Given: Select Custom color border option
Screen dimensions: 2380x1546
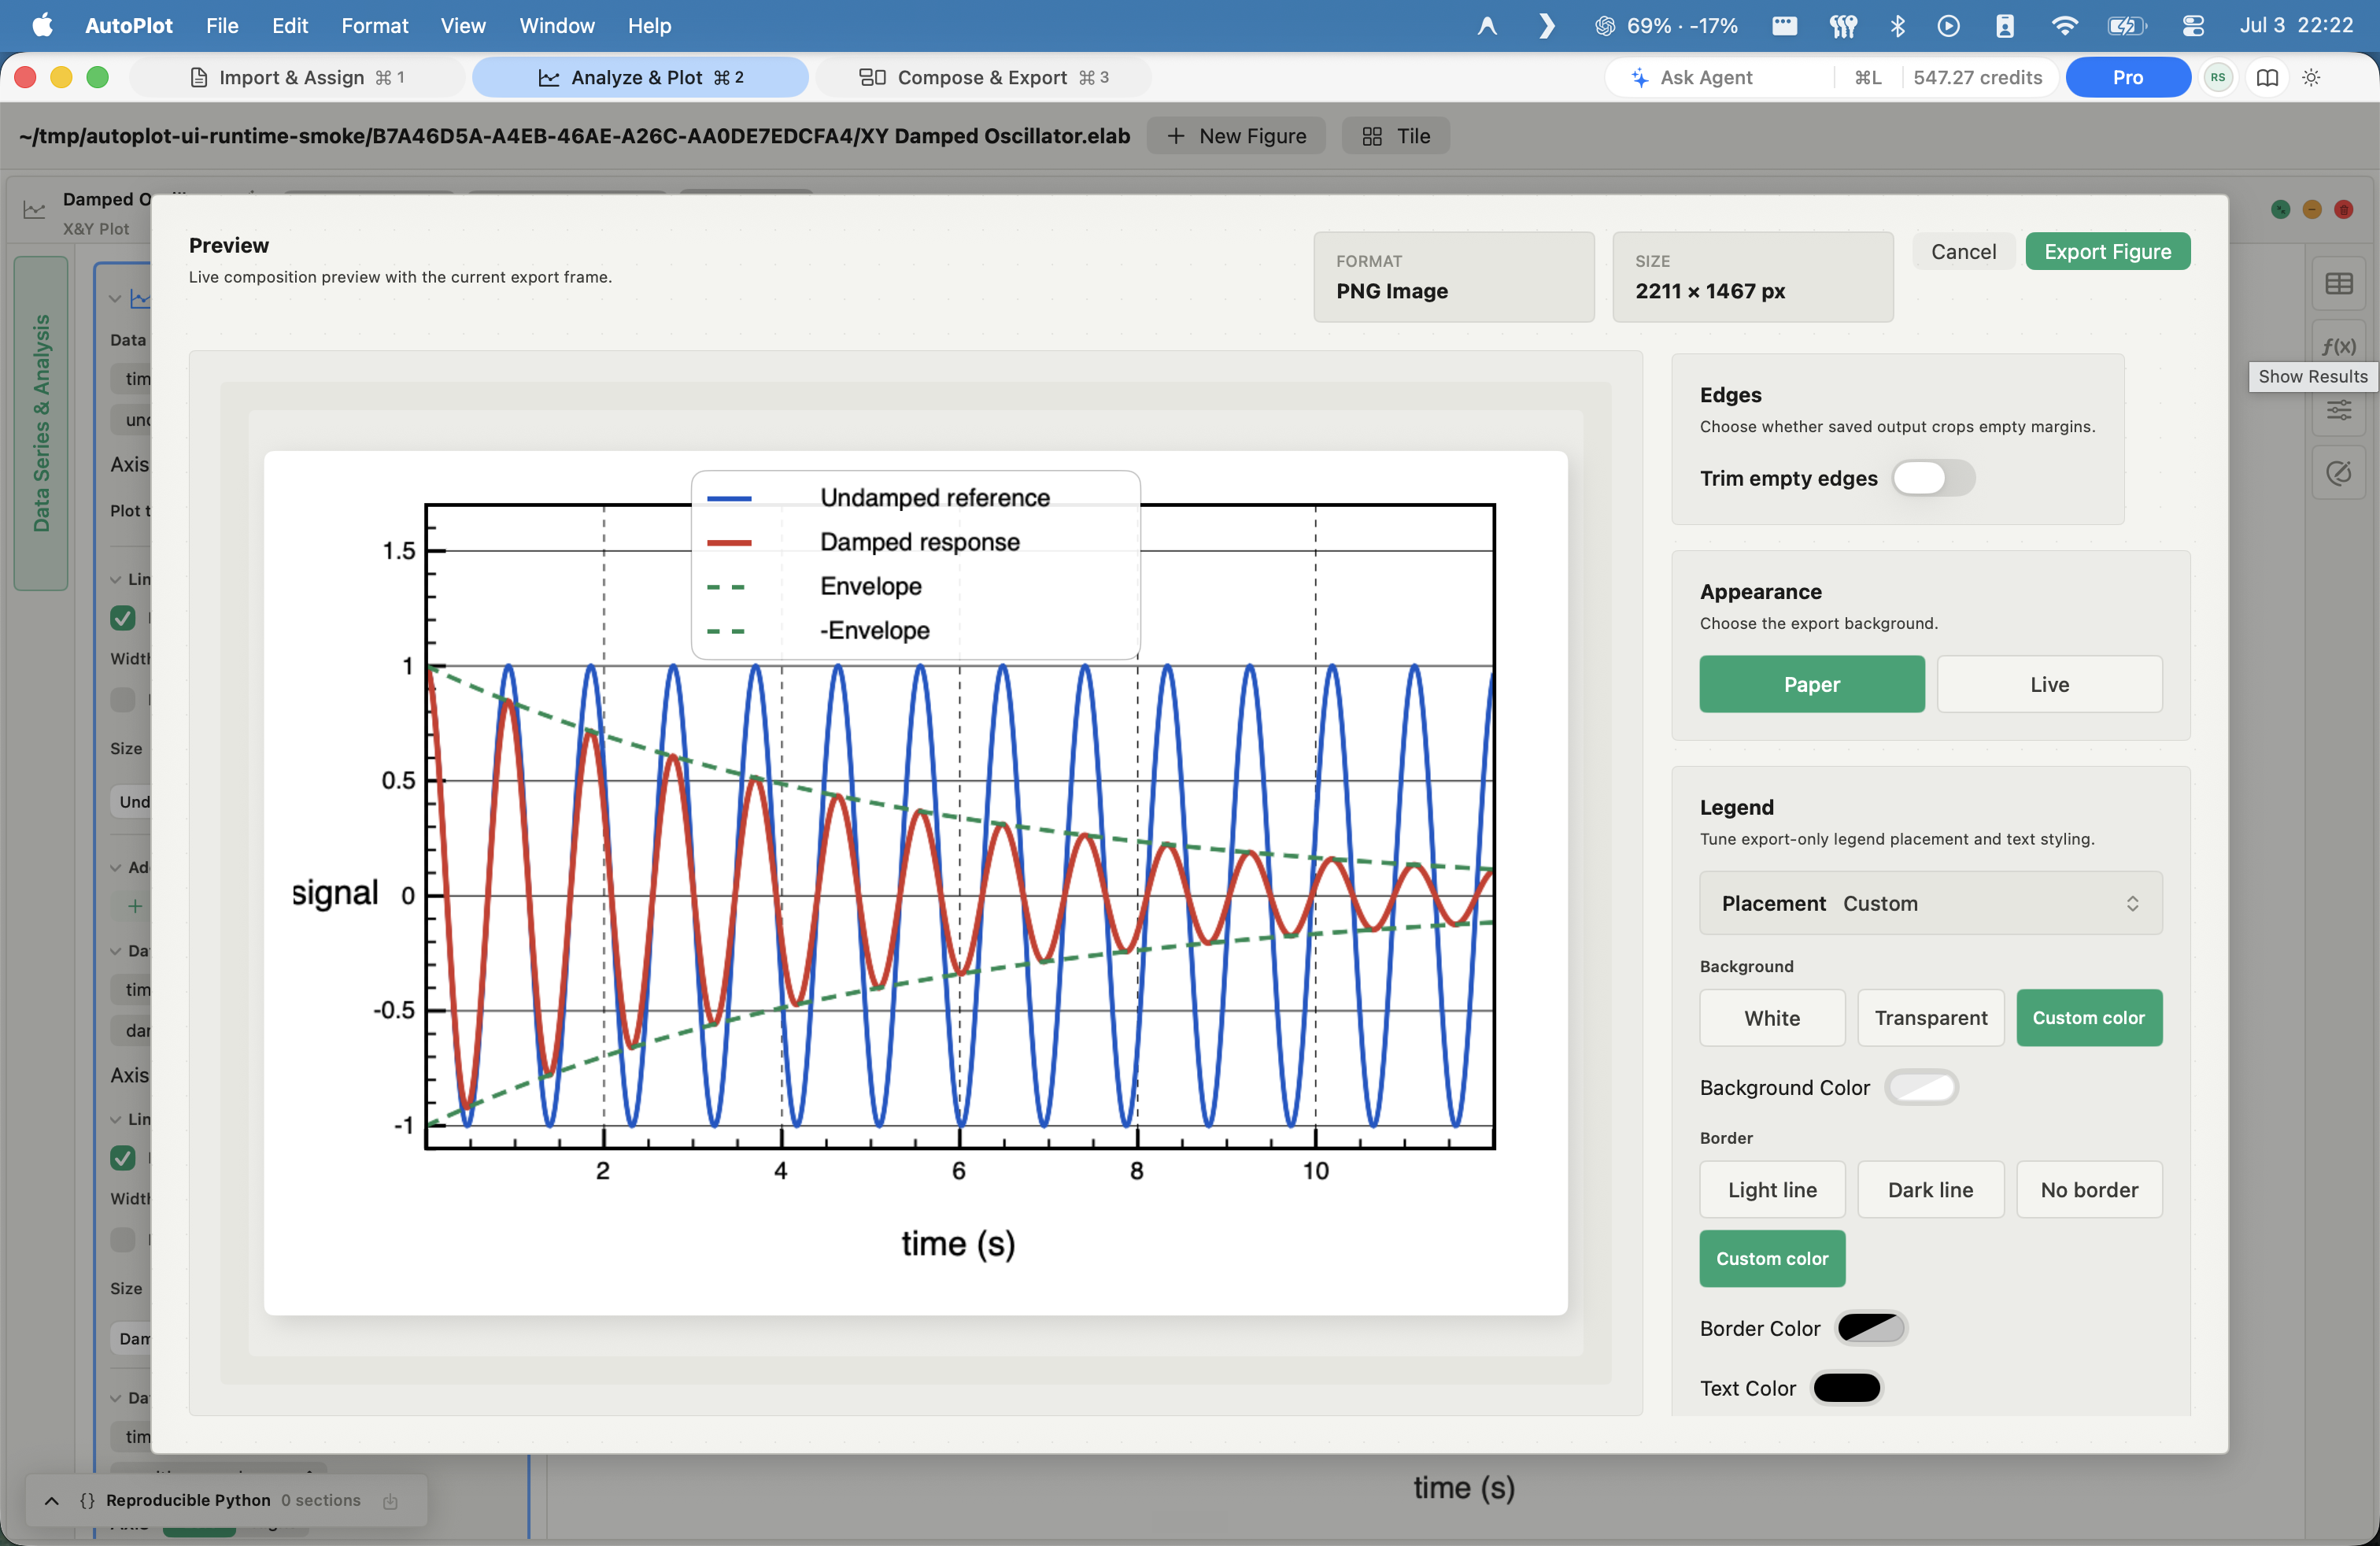Looking at the screenshot, I should [x=1771, y=1258].
